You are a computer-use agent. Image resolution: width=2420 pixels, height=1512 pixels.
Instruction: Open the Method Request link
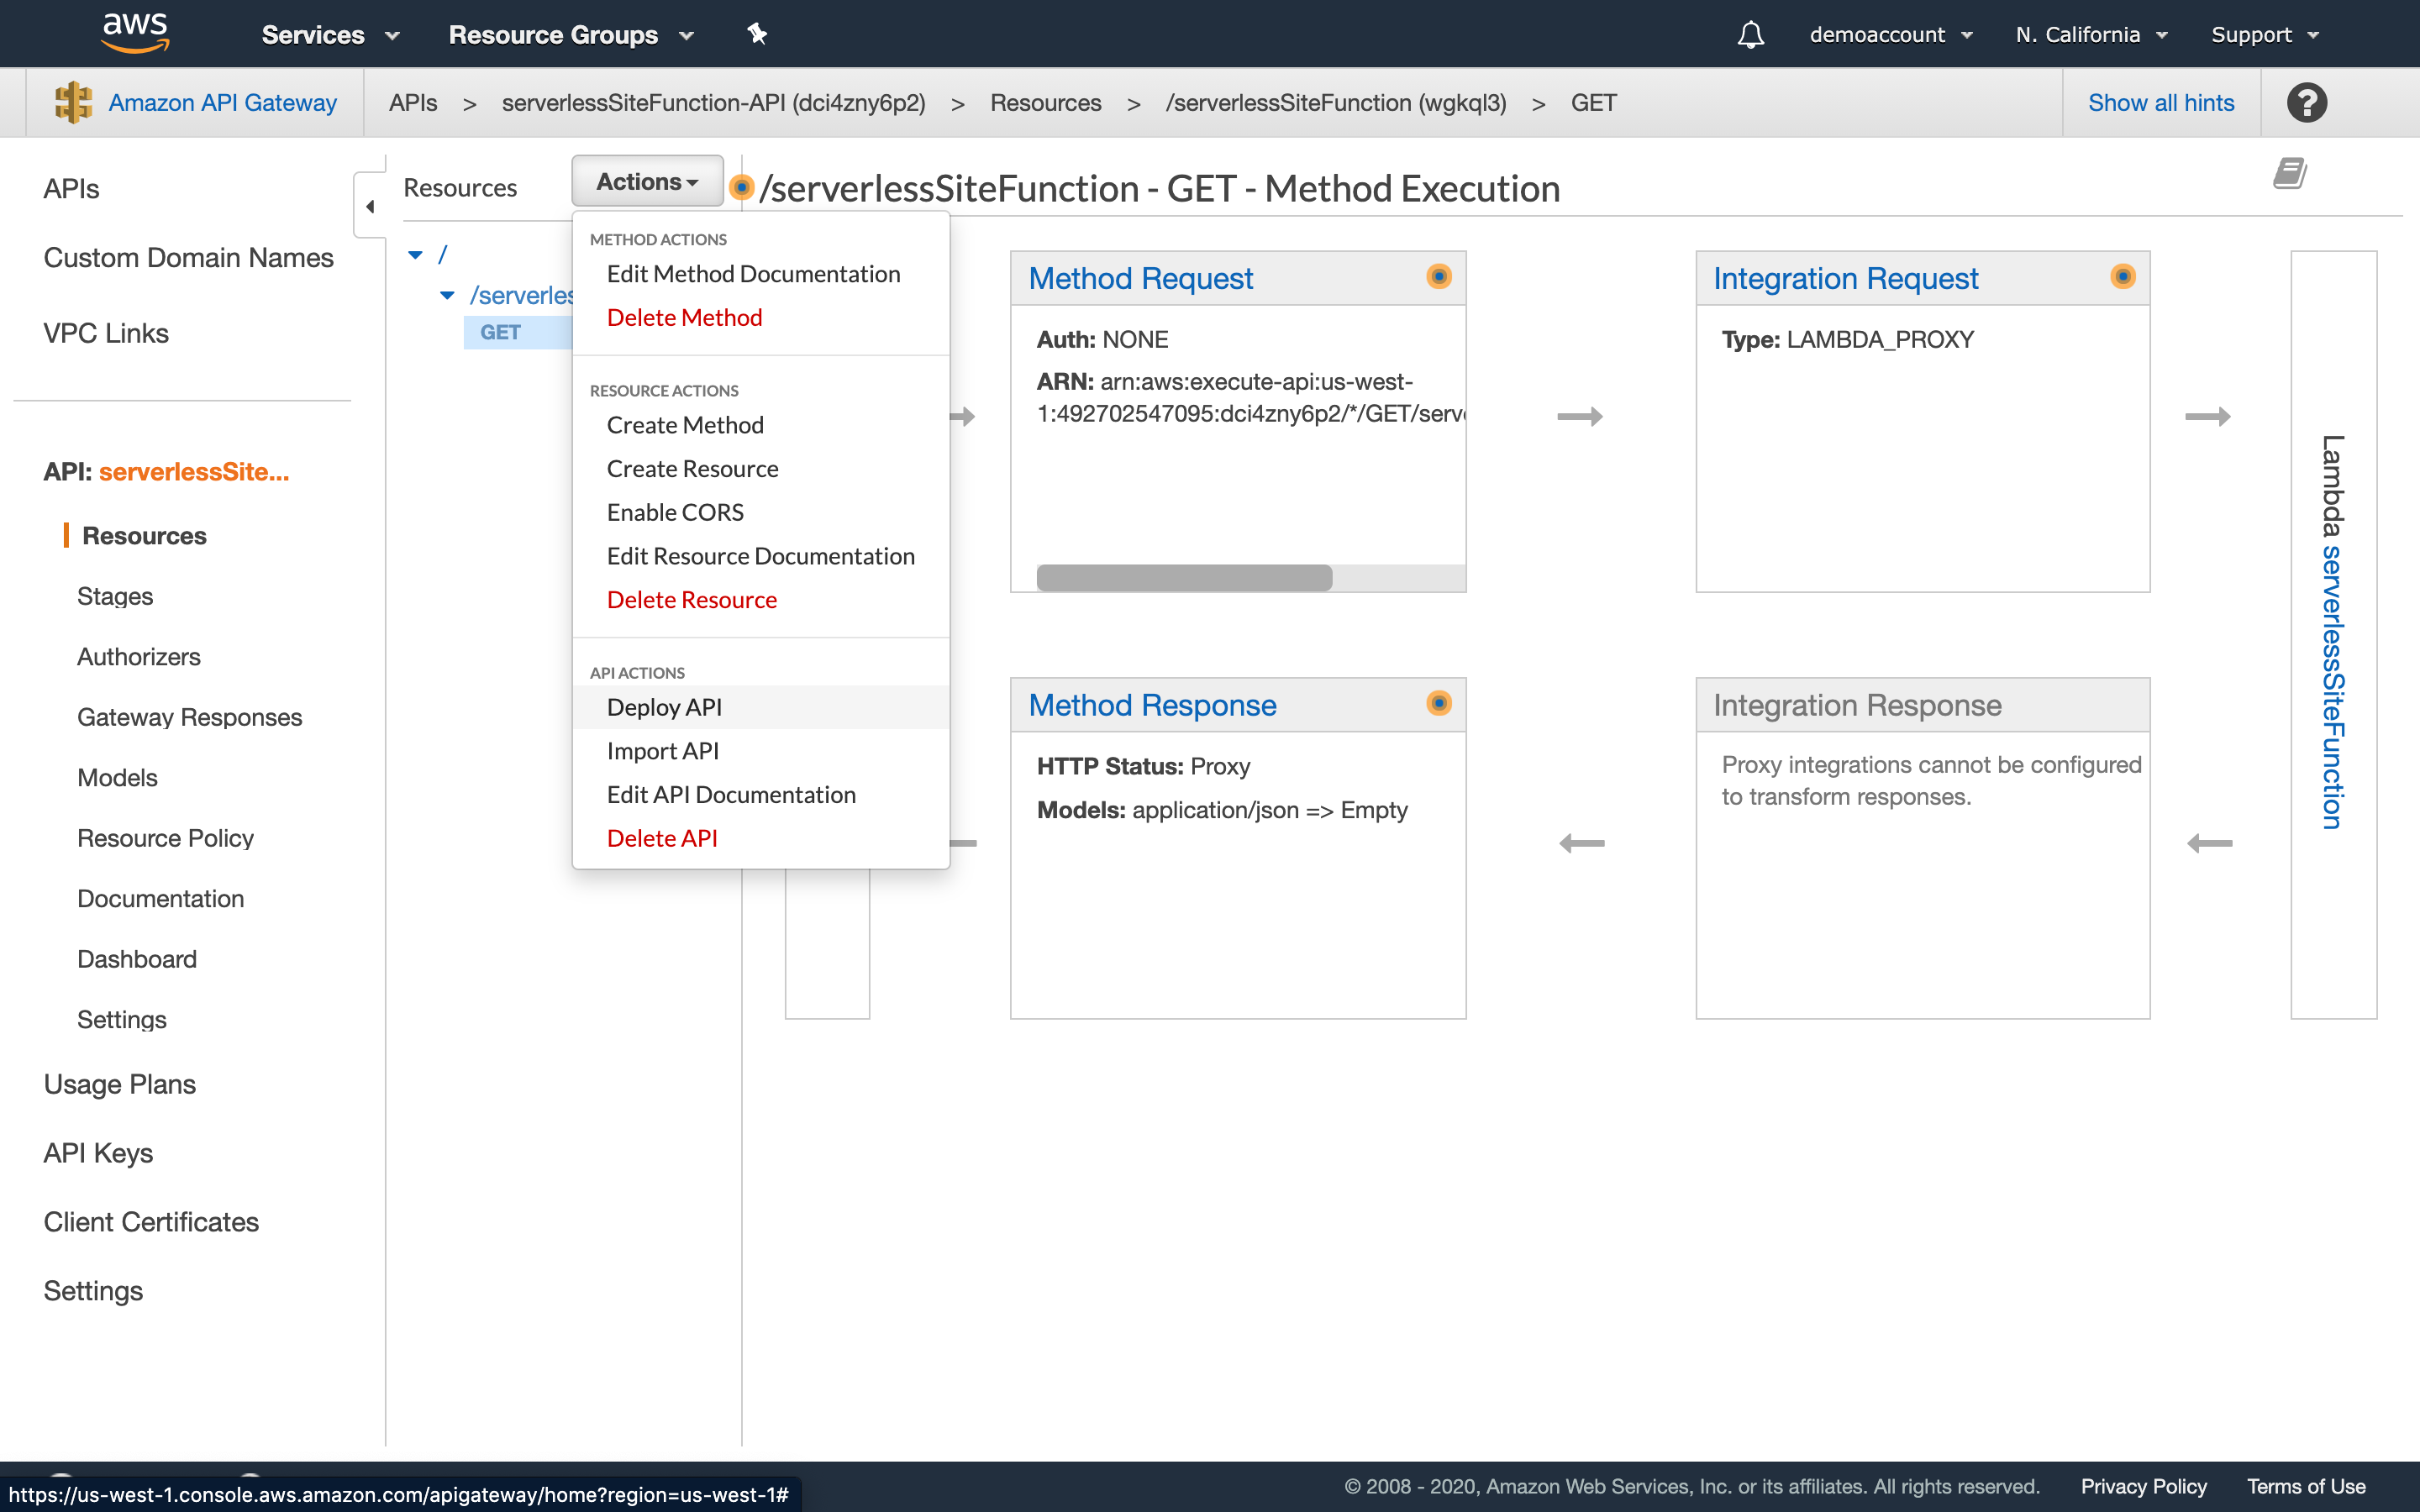[x=1140, y=278]
